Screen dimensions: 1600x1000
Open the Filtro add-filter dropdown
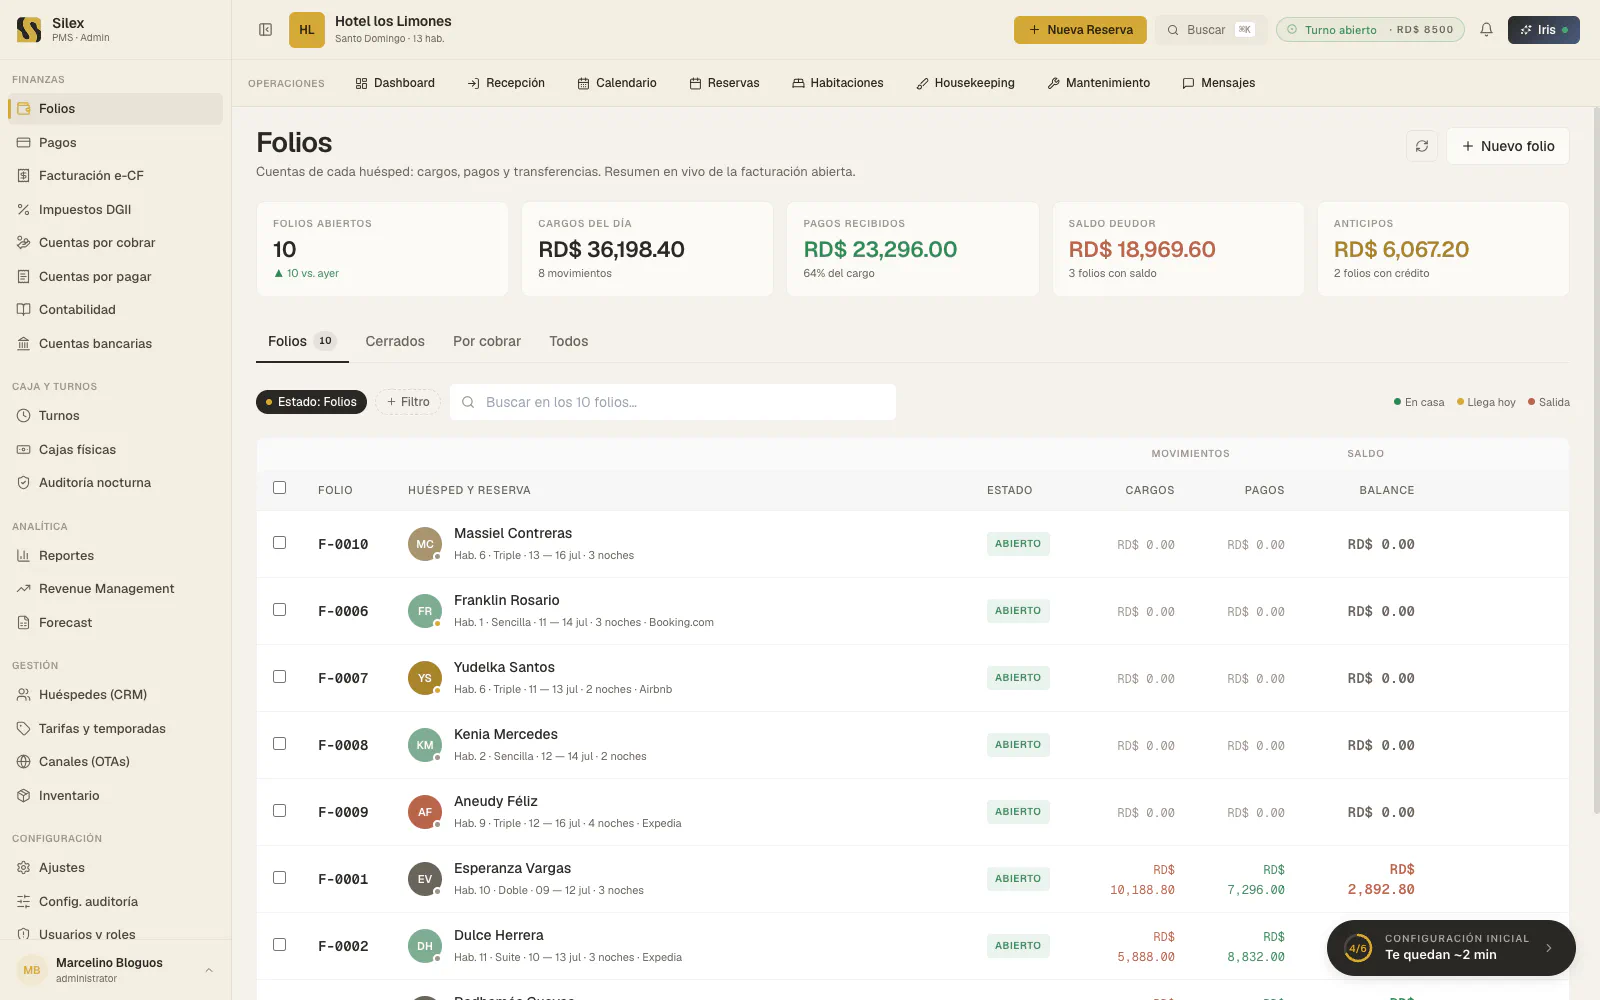click(x=408, y=402)
